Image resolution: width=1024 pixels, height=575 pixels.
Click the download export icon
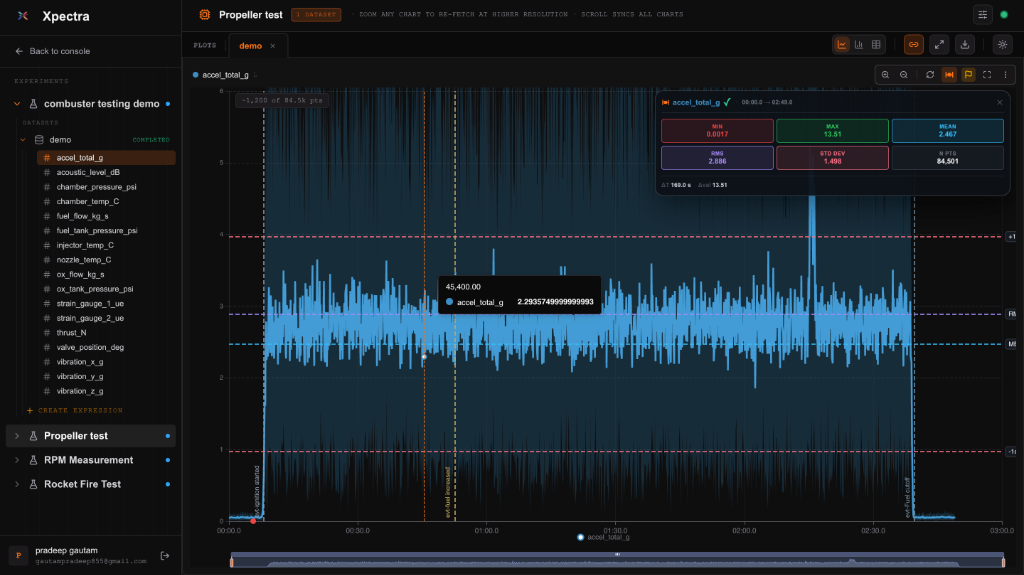click(x=965, y=44)
